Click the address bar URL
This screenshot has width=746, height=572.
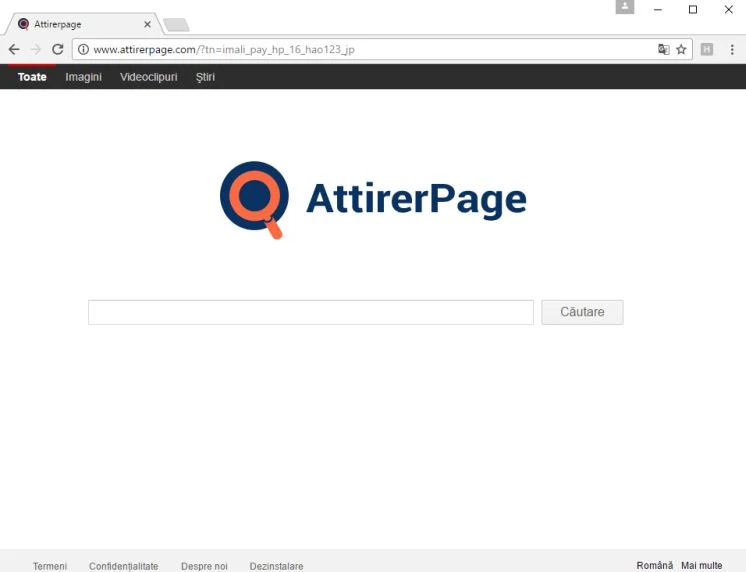(224, 49)
